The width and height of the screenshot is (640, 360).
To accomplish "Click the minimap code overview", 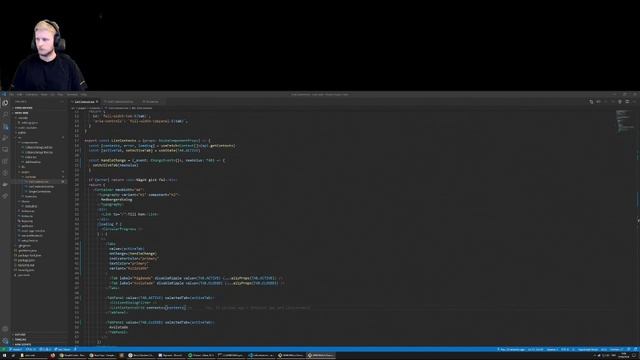I will pos(624,121).
